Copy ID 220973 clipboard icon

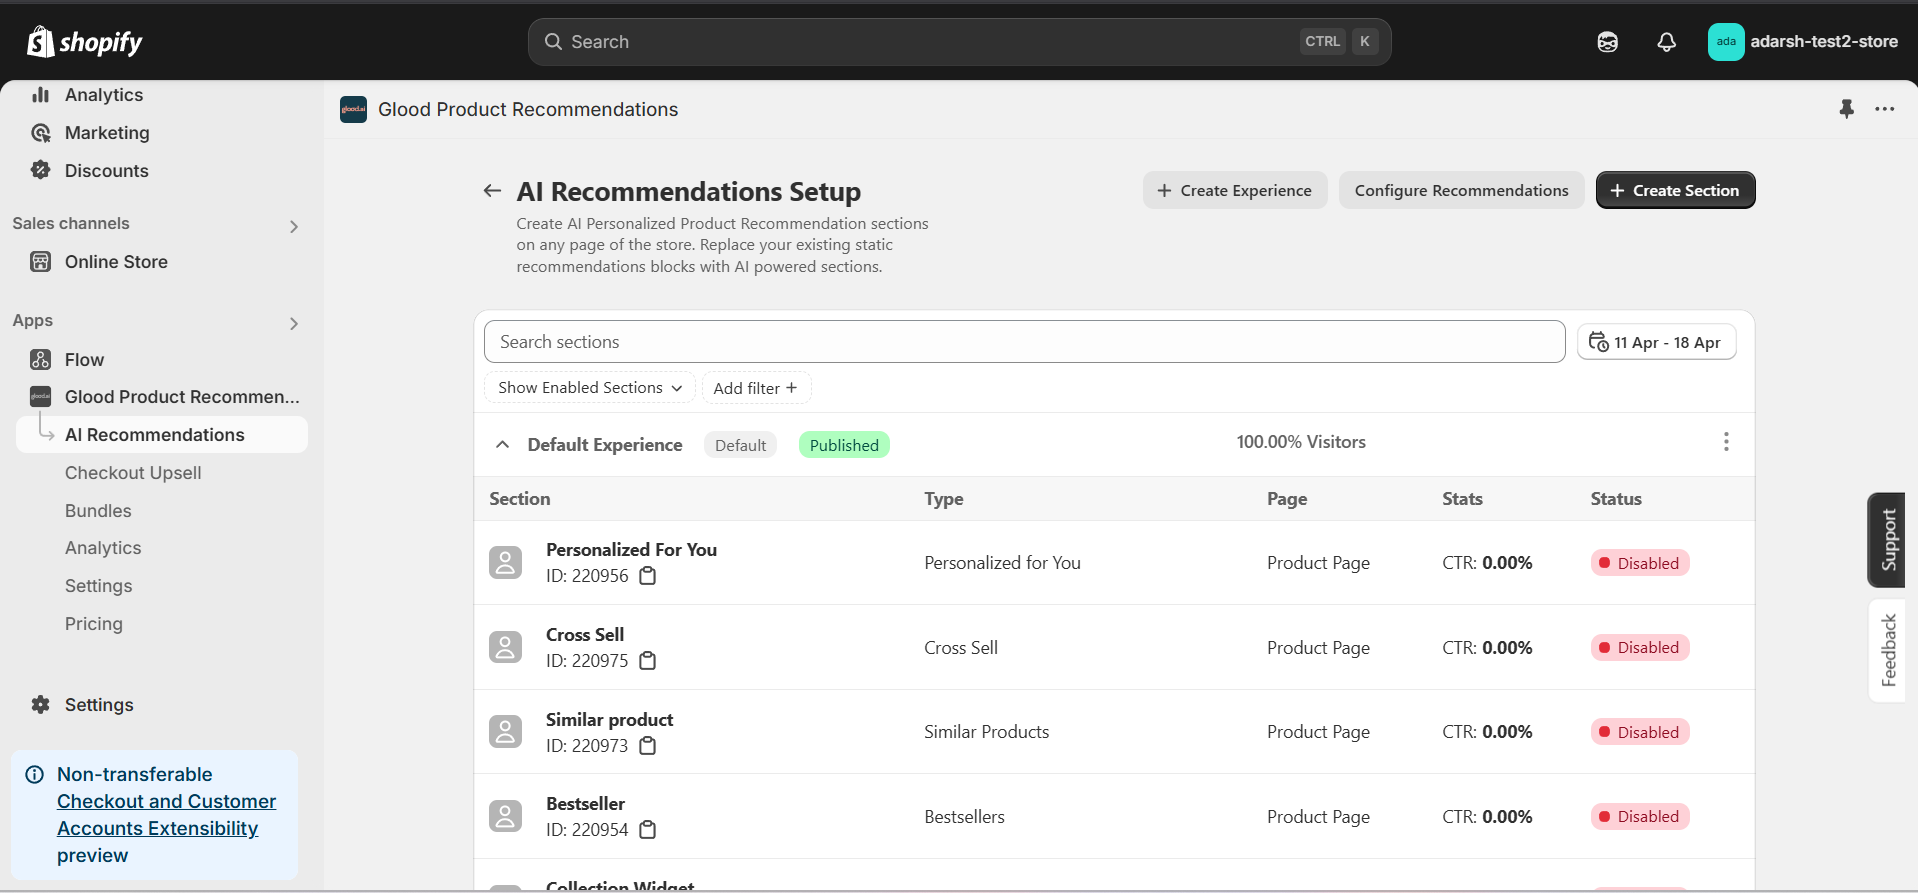tap(648, 746)
